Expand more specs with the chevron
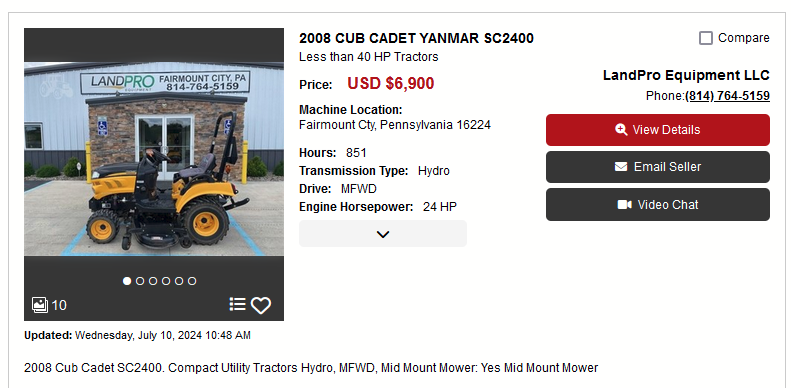Viewport: 791px width, 388px height. click(x=383, y=234)
